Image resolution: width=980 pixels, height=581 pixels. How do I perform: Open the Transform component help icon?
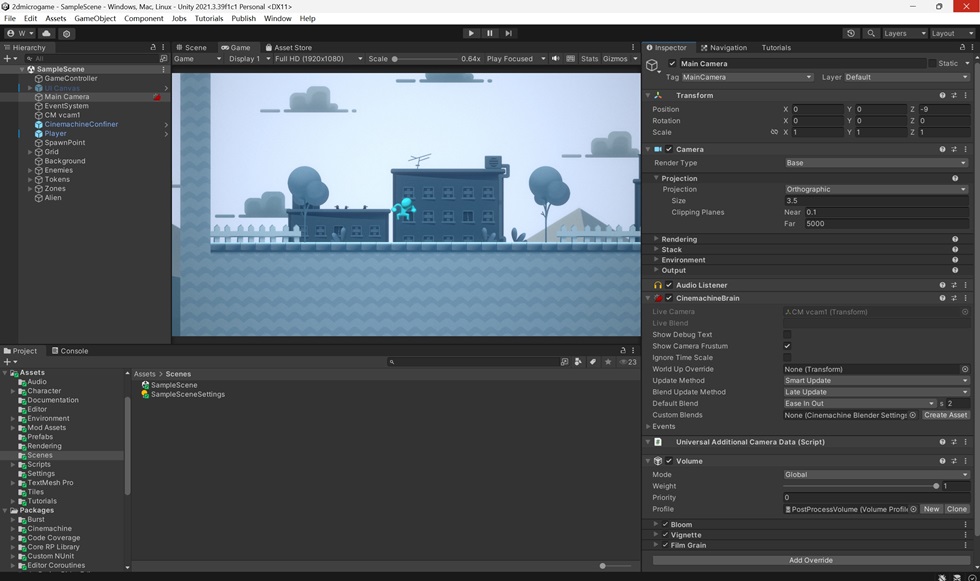942,96
